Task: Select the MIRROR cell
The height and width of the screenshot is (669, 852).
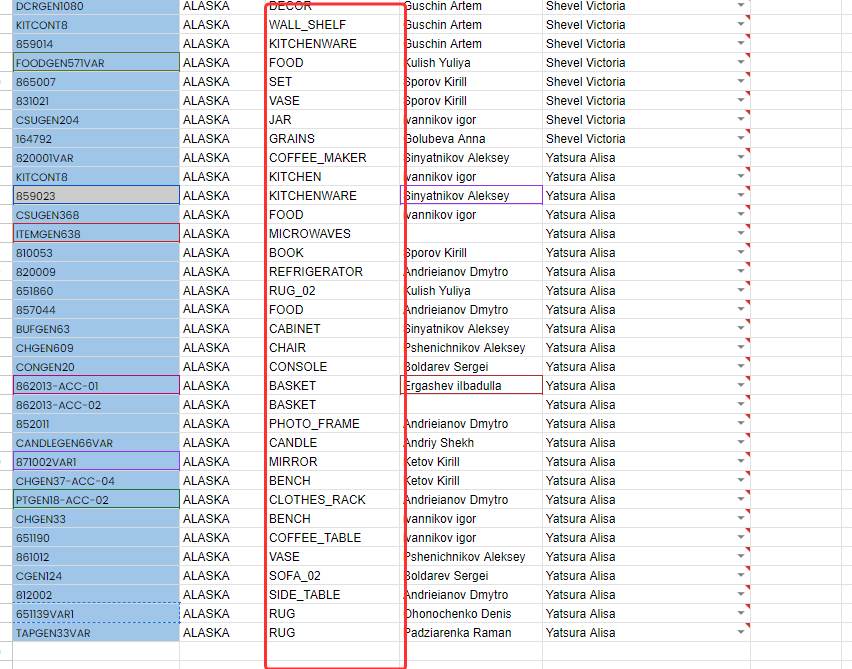Action: (332, 461)
